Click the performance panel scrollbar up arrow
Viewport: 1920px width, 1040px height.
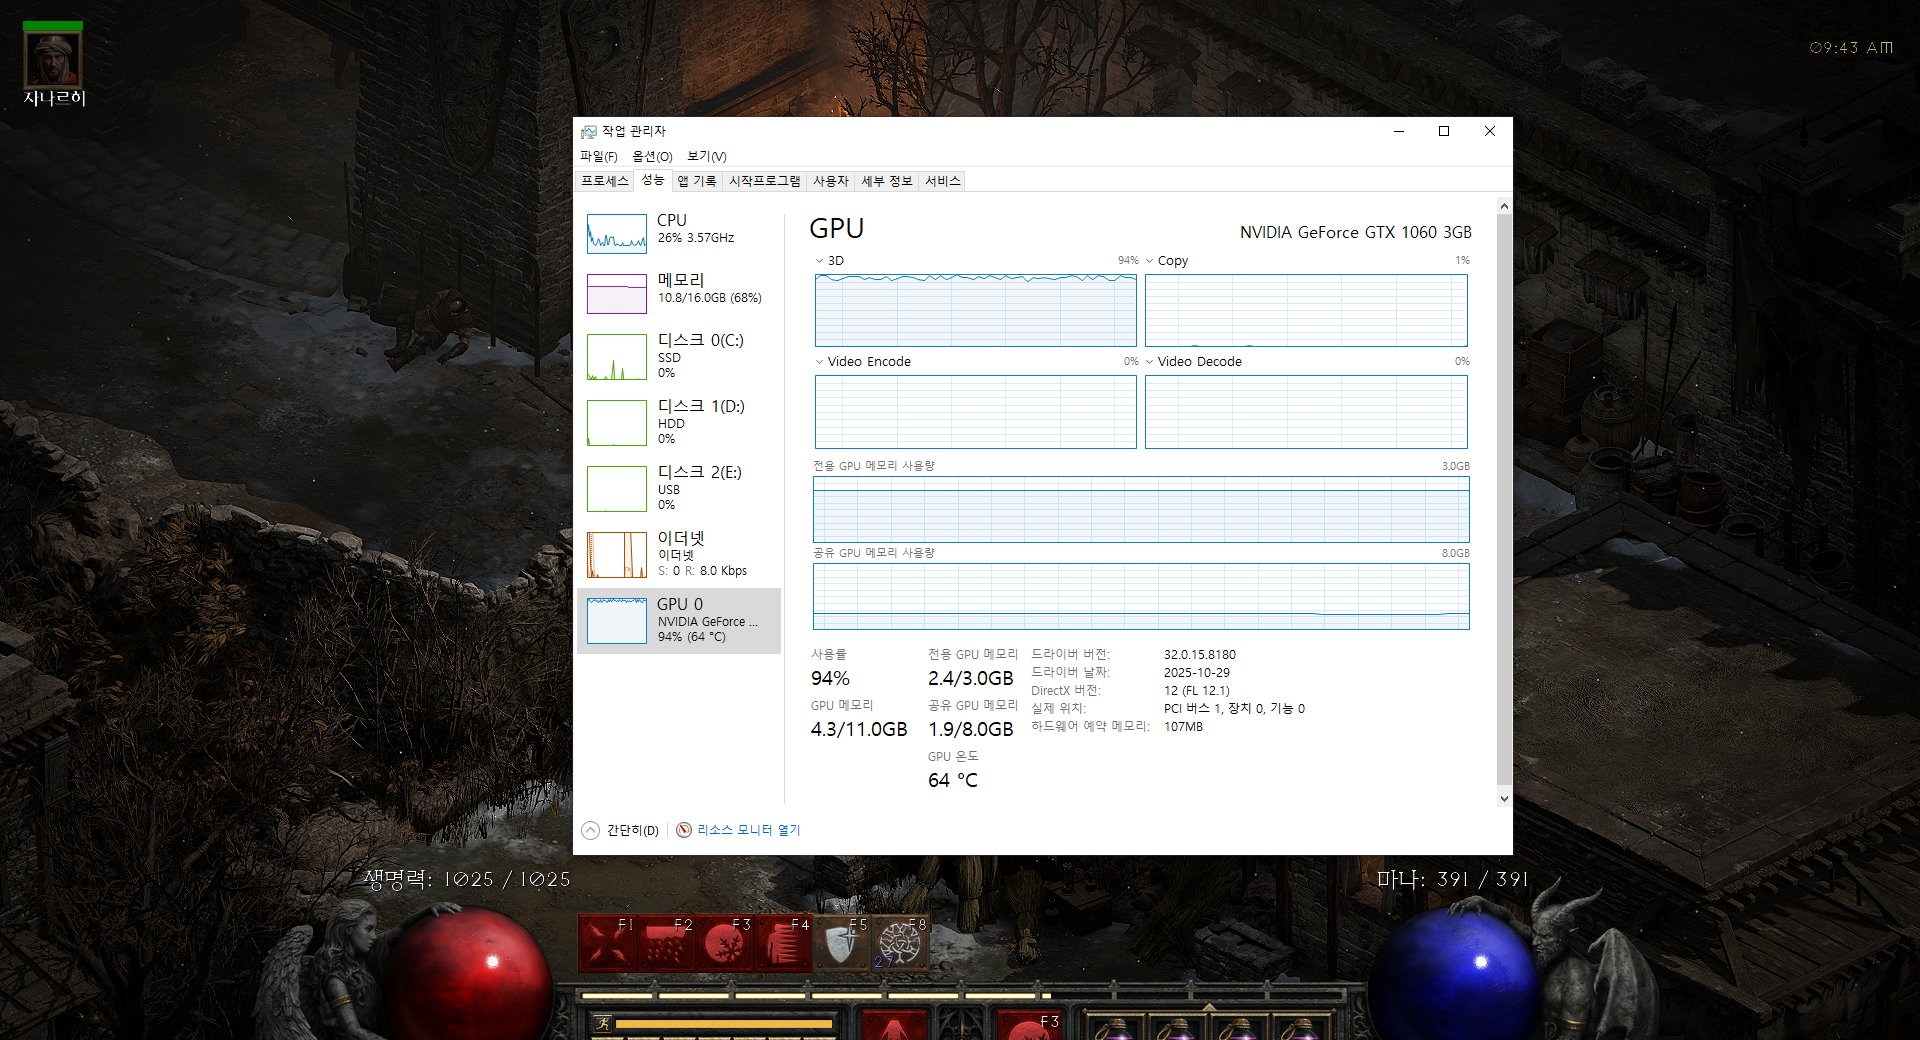coord(1504,206)
